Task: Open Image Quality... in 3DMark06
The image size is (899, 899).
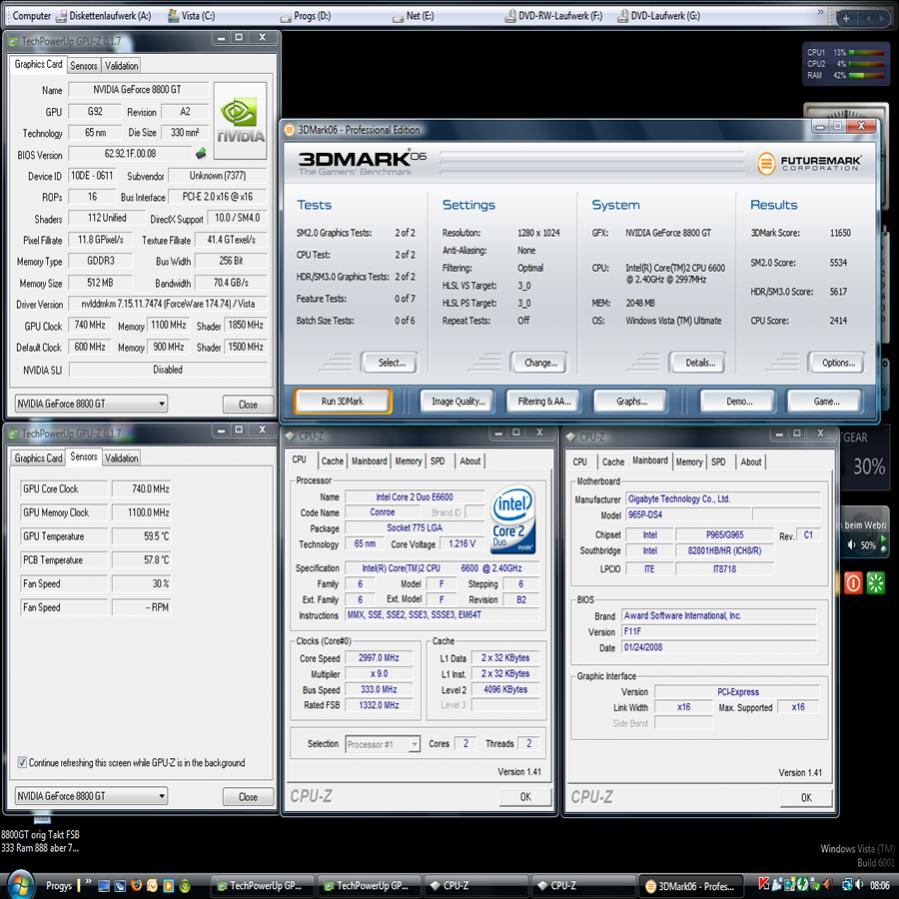Action: [x=458, y=401]
